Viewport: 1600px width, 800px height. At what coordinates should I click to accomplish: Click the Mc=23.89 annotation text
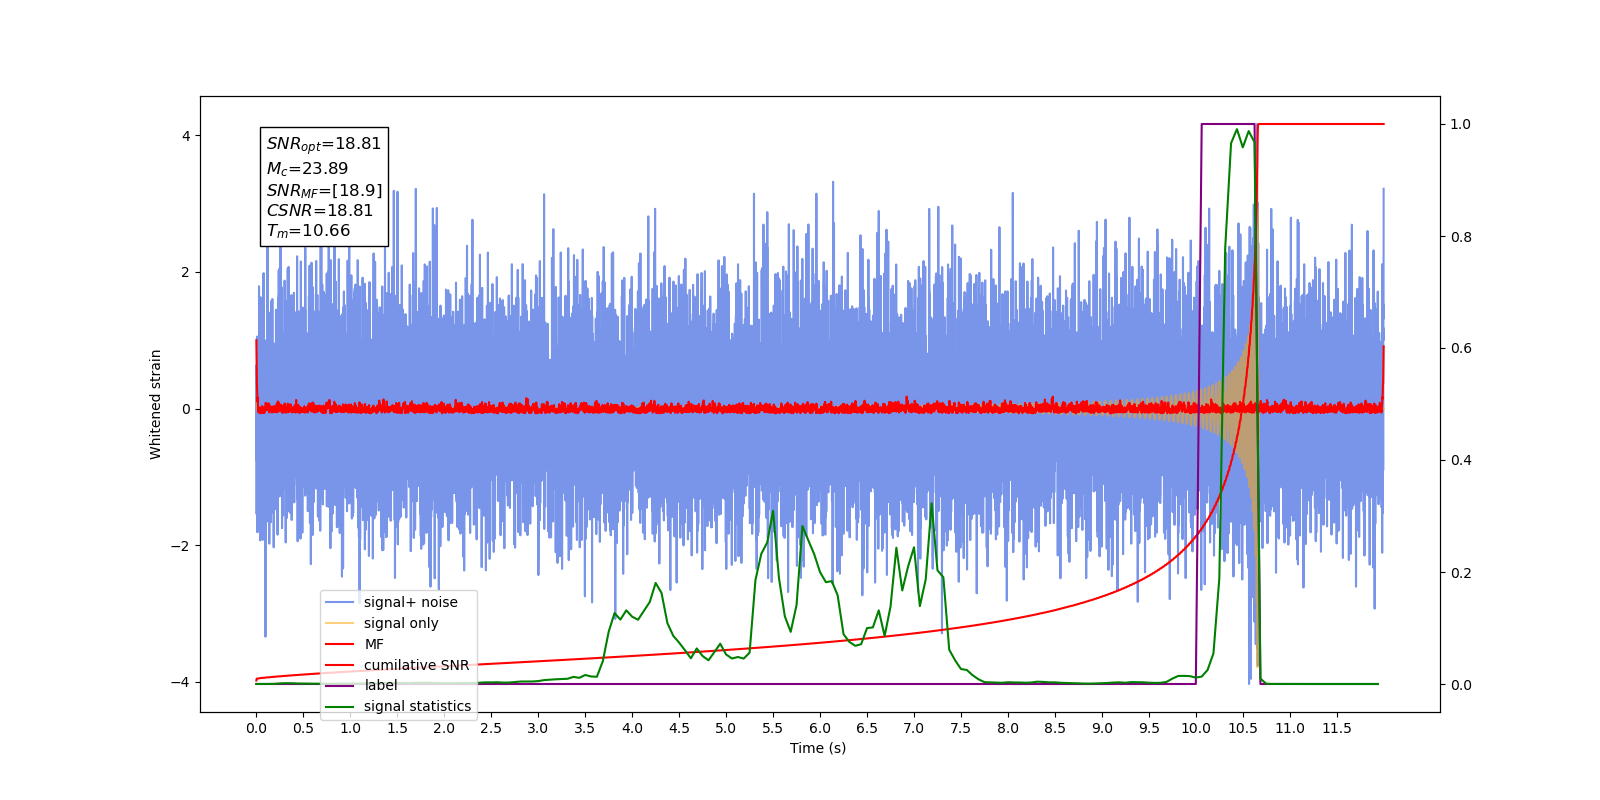307,169
